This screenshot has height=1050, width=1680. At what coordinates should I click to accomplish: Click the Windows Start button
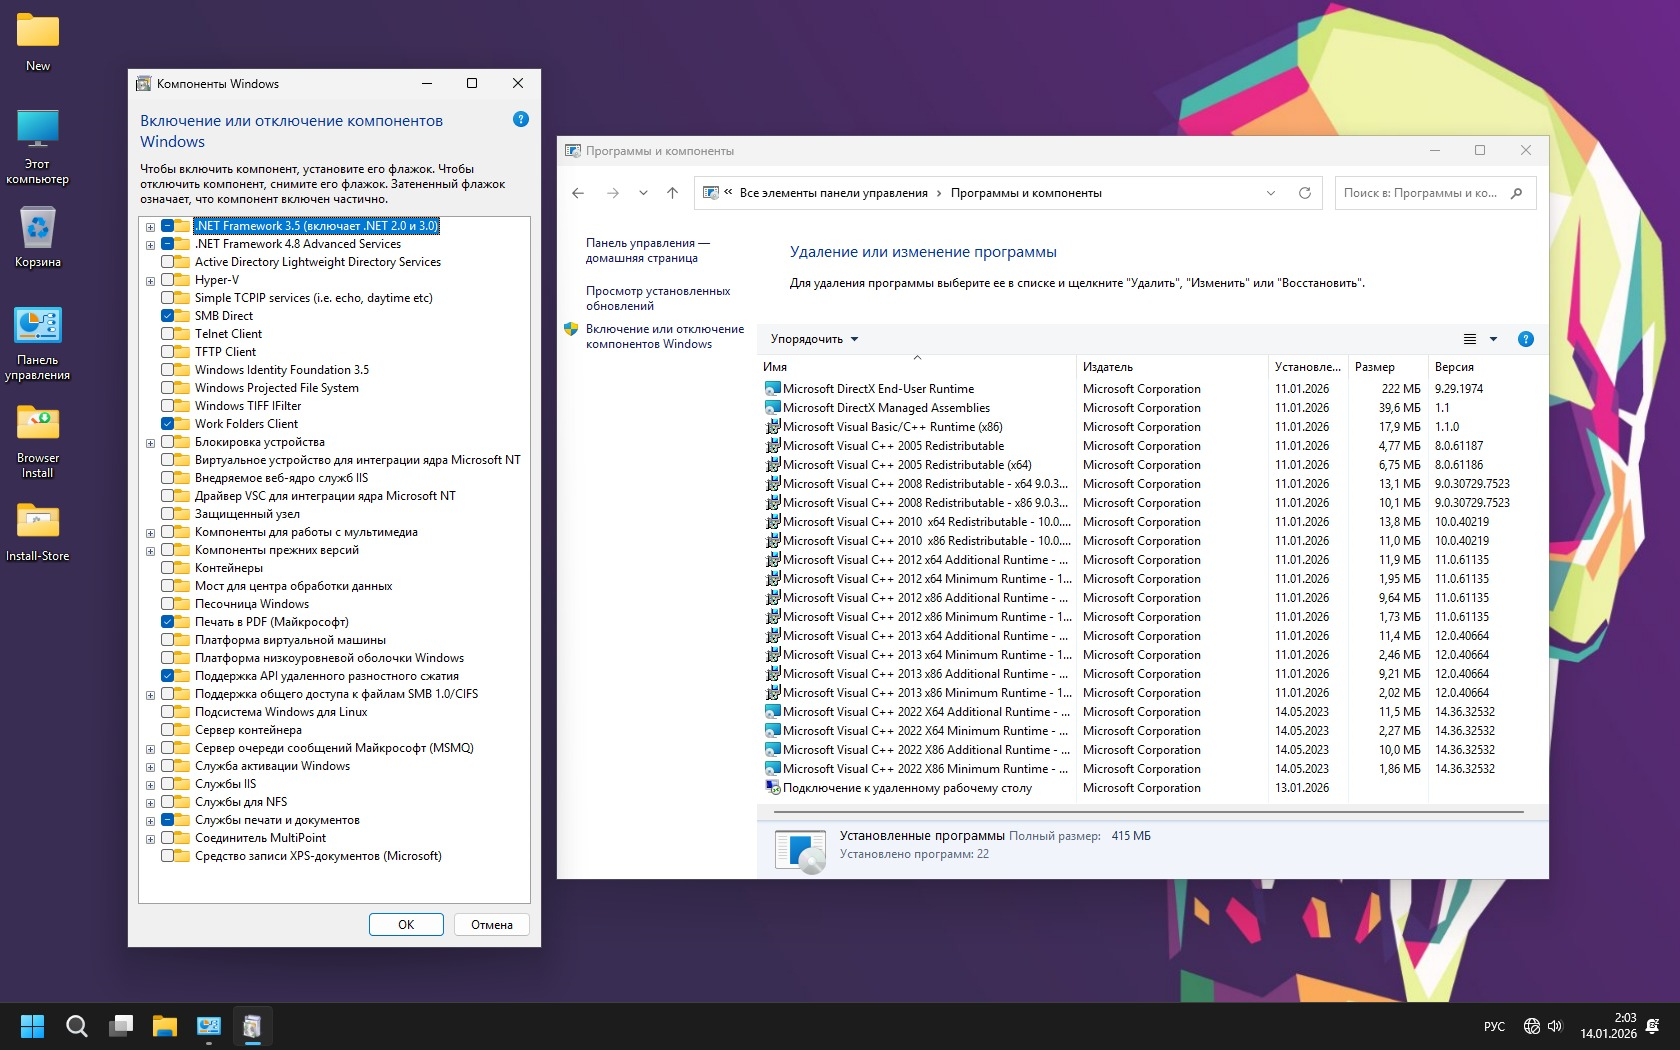(x=32, y=1026)
